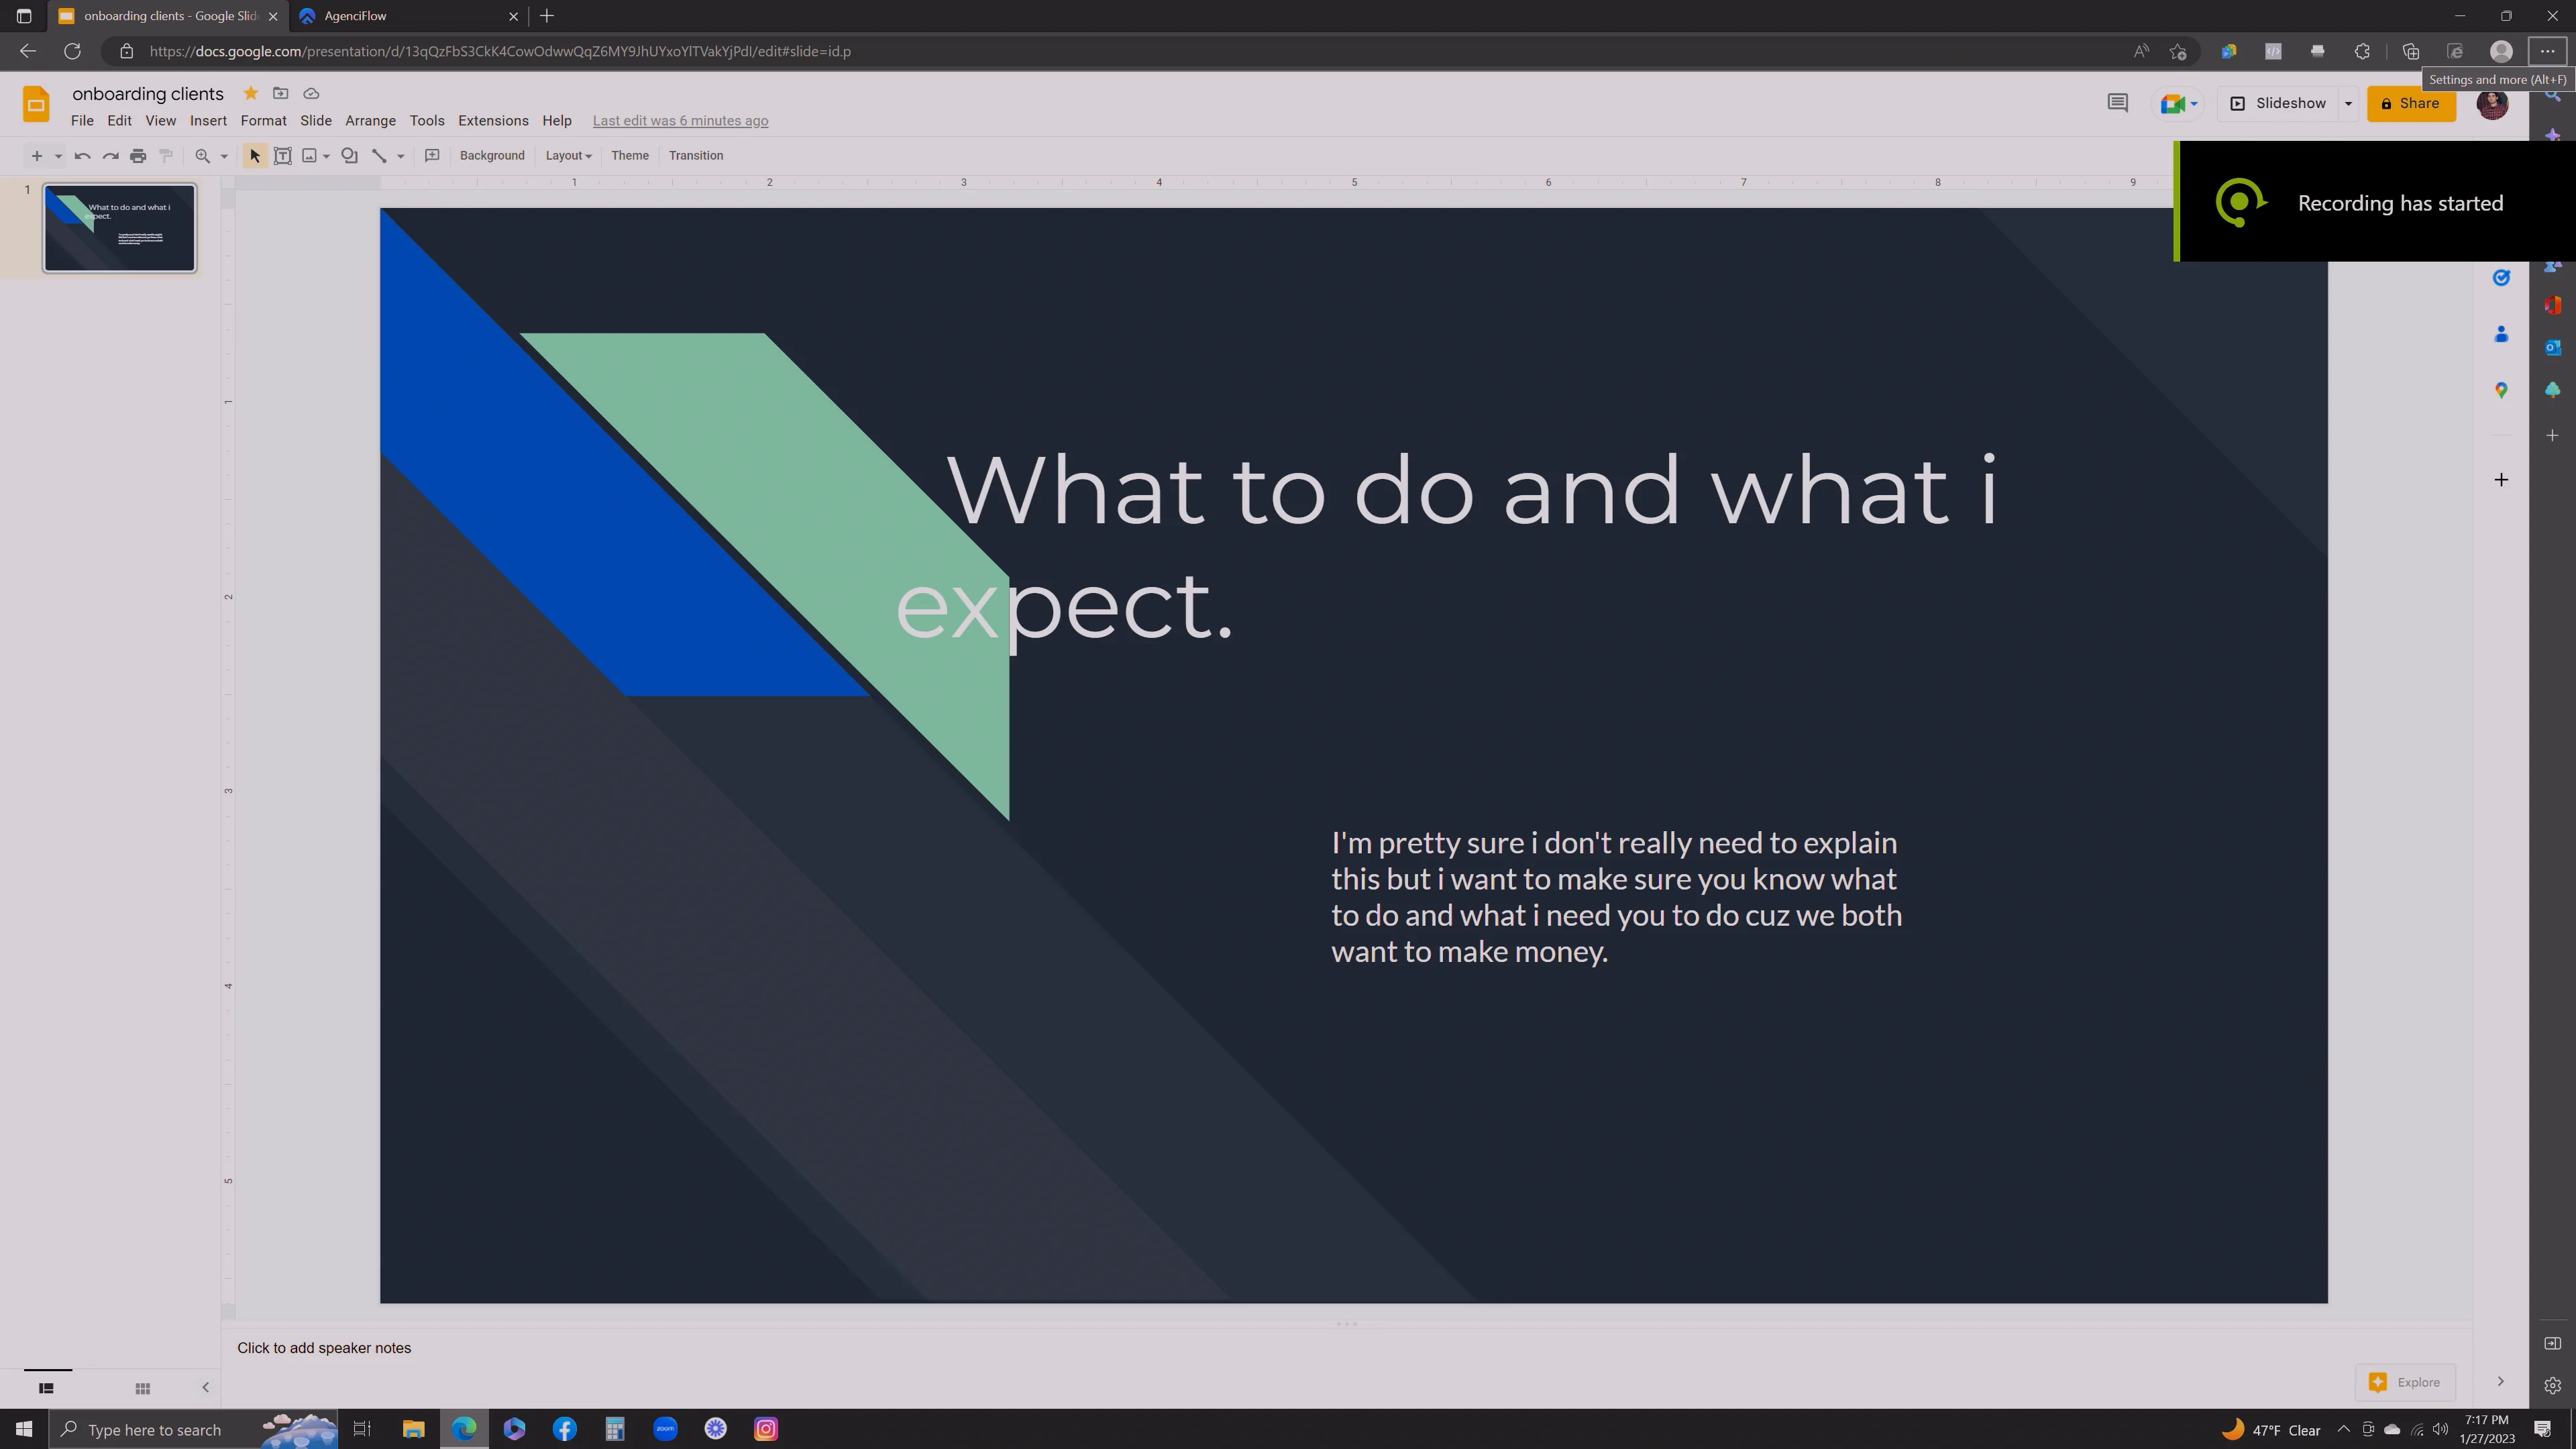
Task: Expand the line type dropdown arrow
Action: 400,156
